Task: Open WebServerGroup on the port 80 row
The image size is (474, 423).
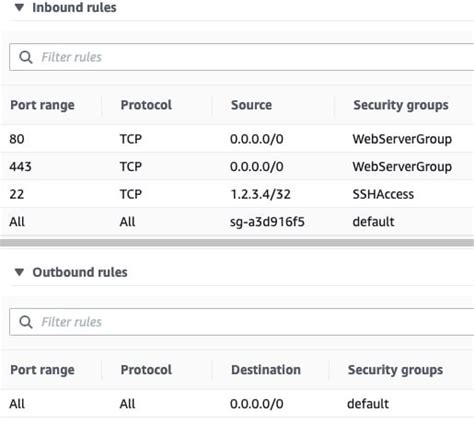Action: [402, 139]
